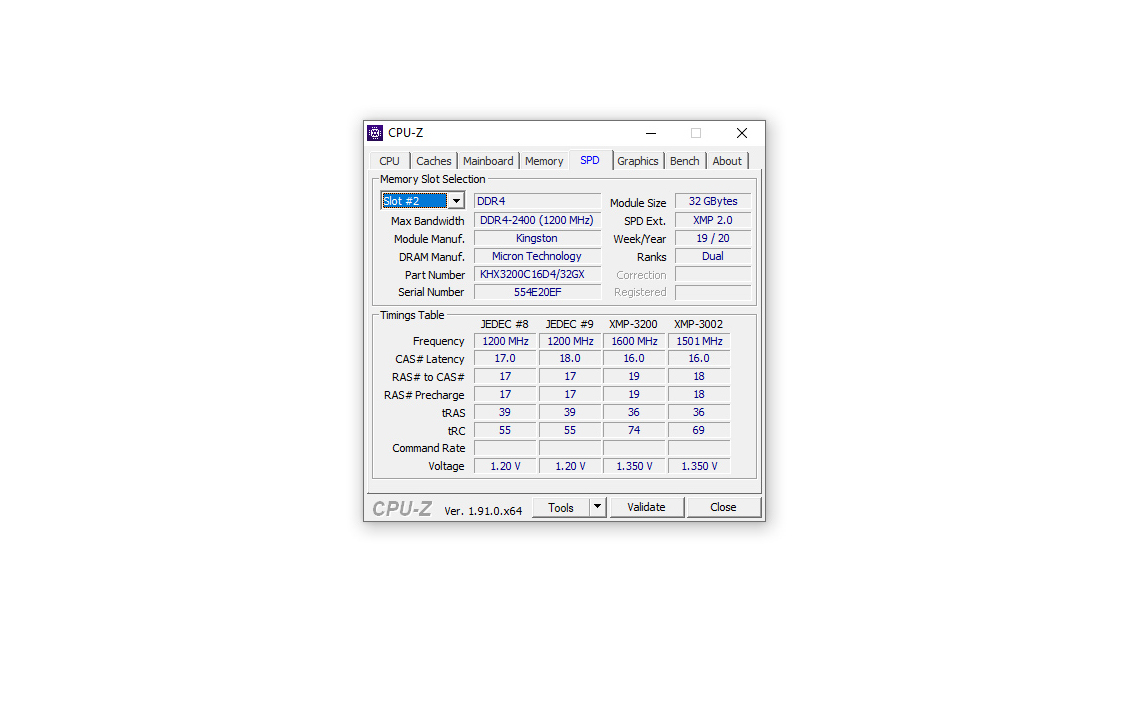1129x706 pixels.
Task: Close the CPU-Z window with X
Action: coord(742,133)
